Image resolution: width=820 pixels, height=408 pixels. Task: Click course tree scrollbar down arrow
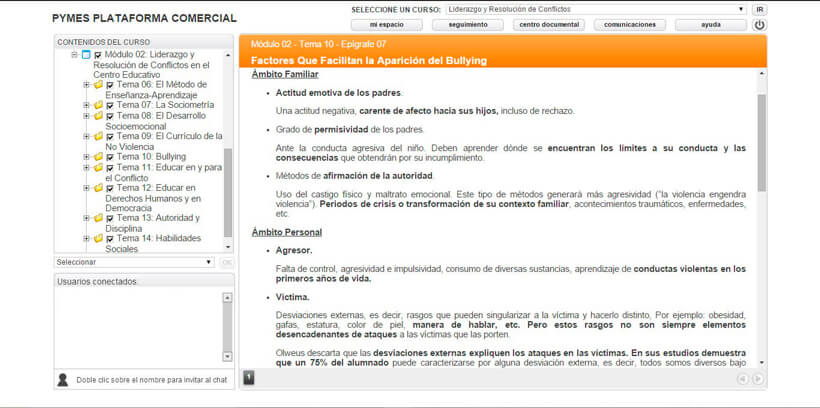[228, 247]
